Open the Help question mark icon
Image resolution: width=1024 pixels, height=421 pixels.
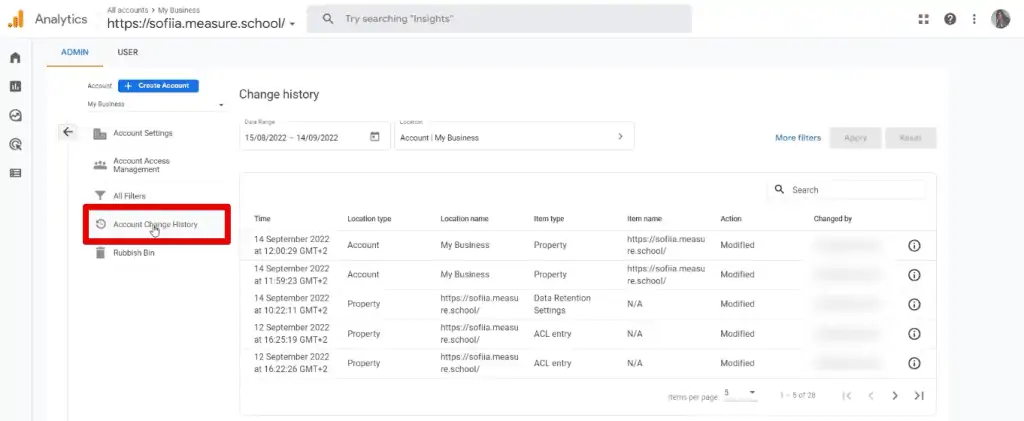(x=950, y=19)
